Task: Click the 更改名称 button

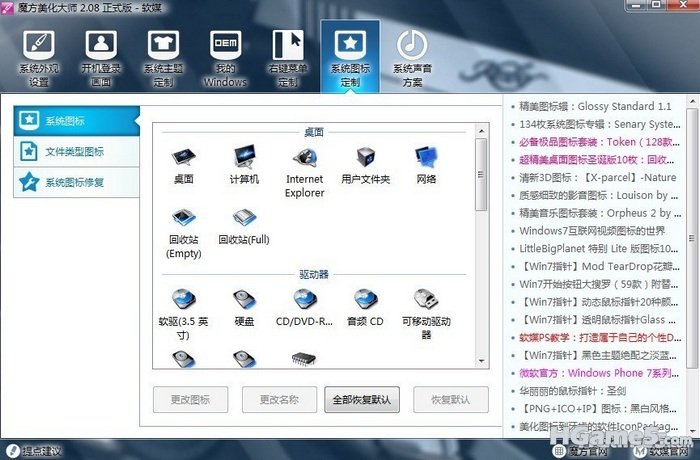Action: click(279, 400)
